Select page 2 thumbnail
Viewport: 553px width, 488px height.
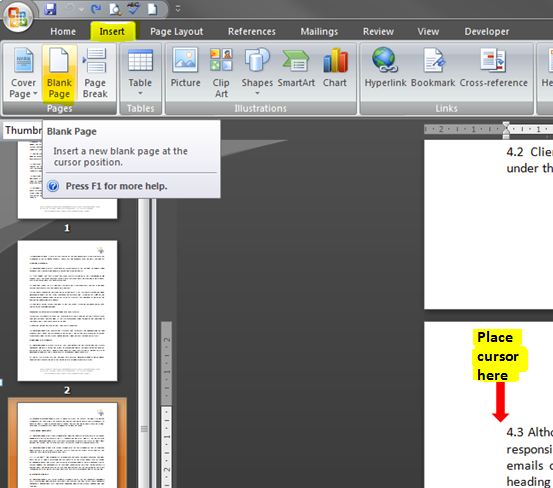point(67,311)
